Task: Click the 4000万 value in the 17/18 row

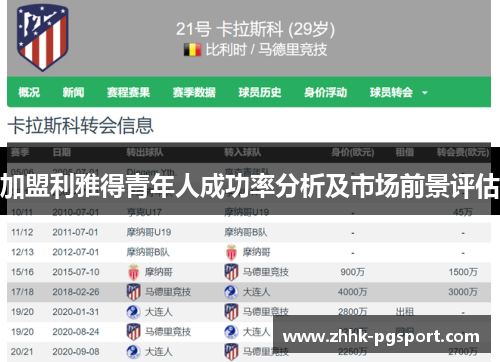Action: [x=353, y=292]
